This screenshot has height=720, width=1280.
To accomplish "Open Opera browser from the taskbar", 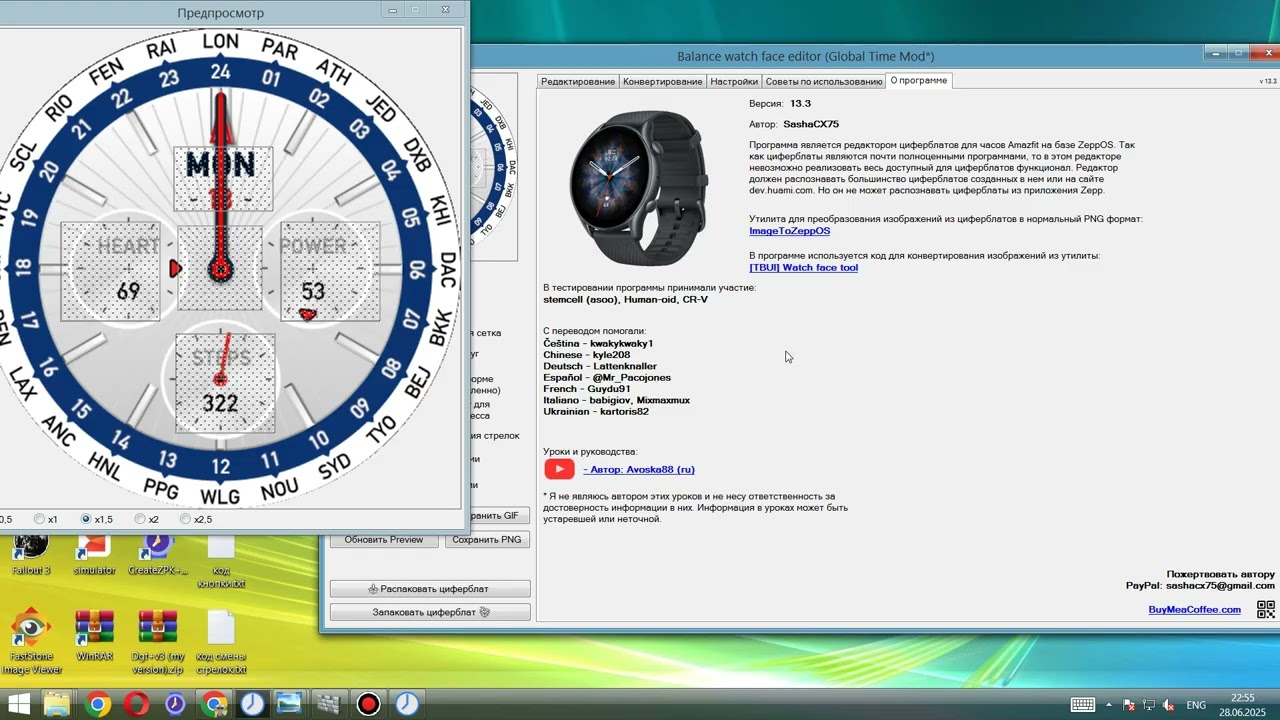I will (136, 704).
